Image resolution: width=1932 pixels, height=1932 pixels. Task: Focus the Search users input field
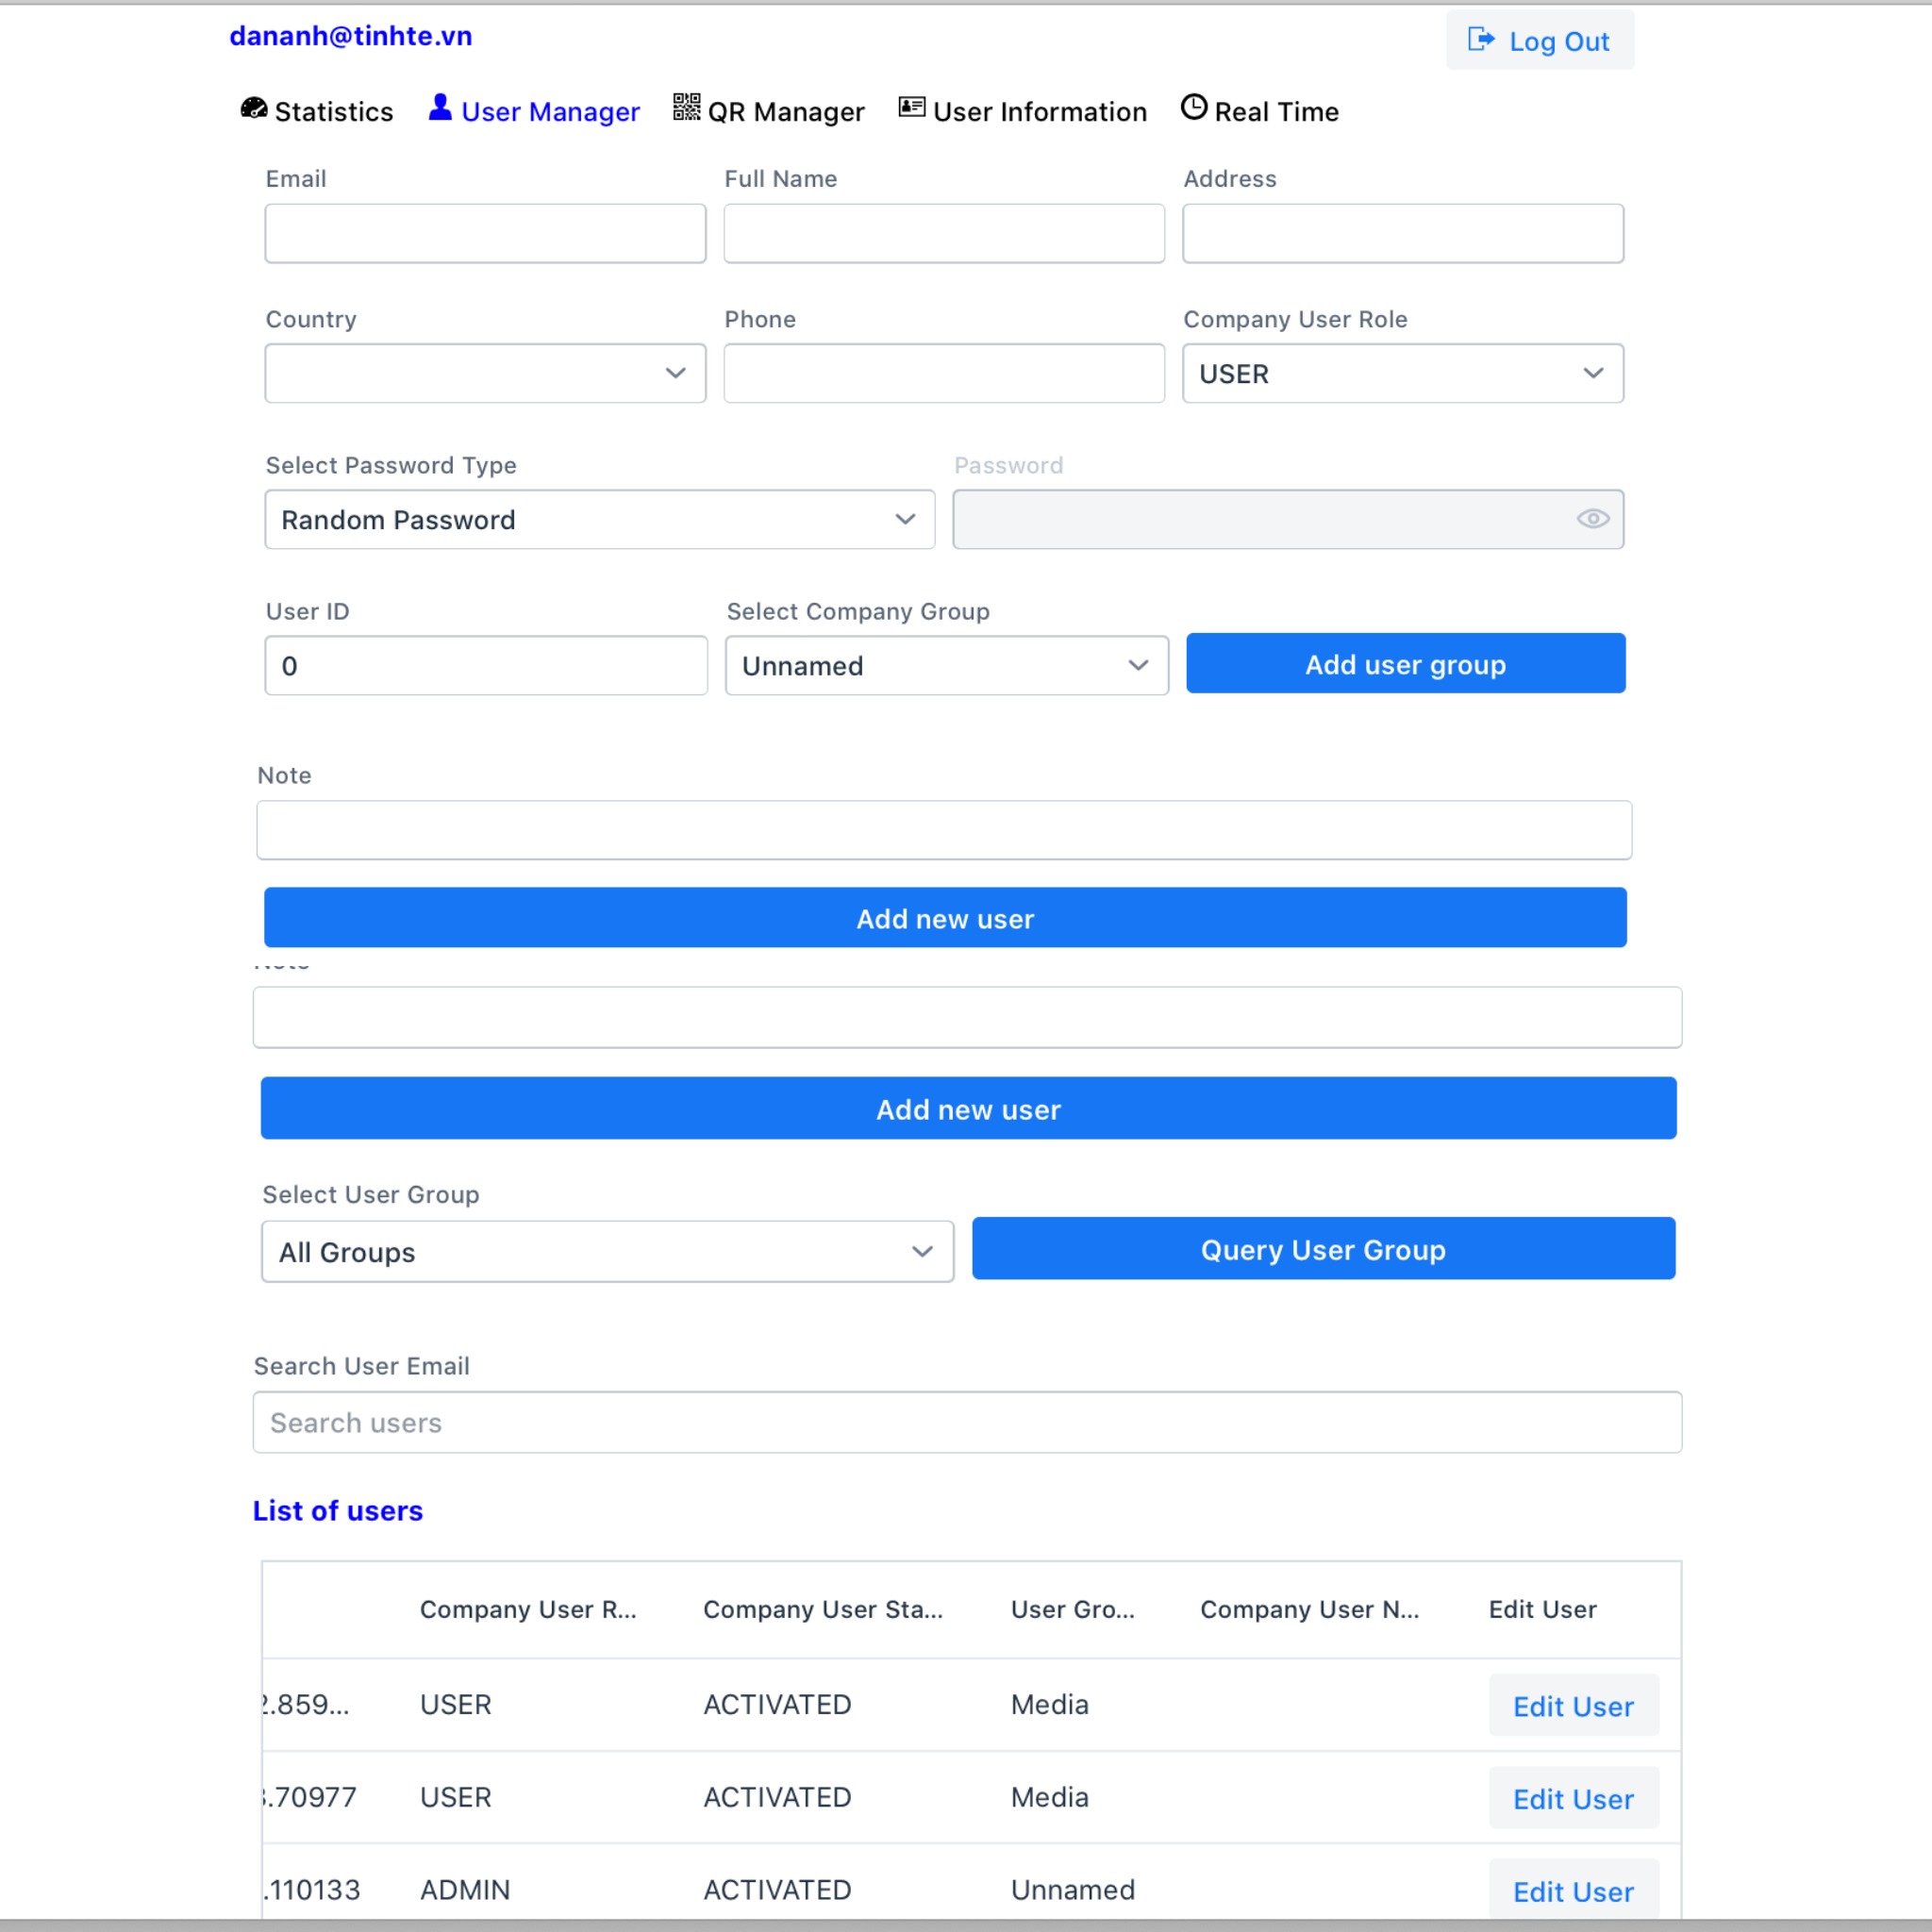point(967,1422)
